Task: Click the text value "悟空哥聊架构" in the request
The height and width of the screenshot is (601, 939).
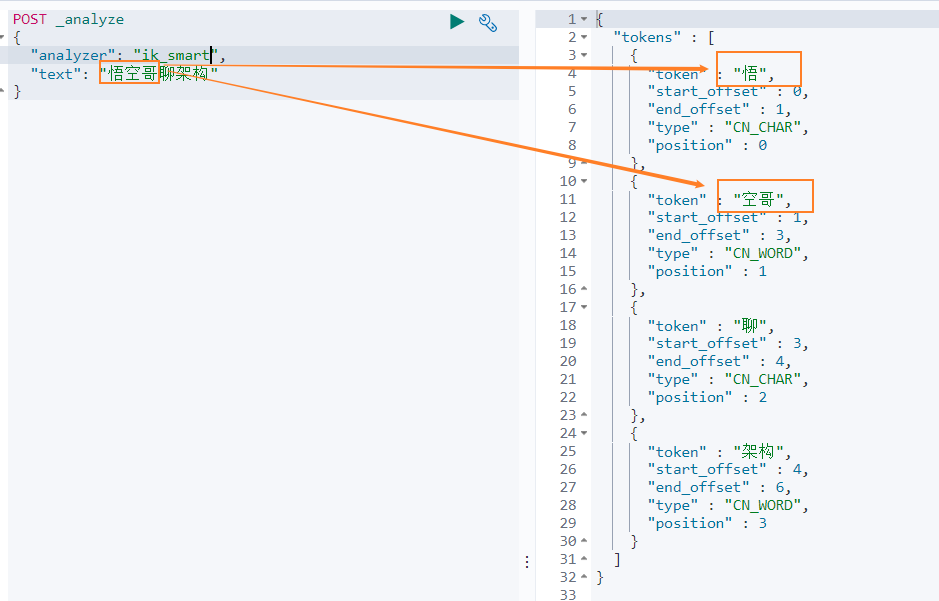Action: coord(158,74)
